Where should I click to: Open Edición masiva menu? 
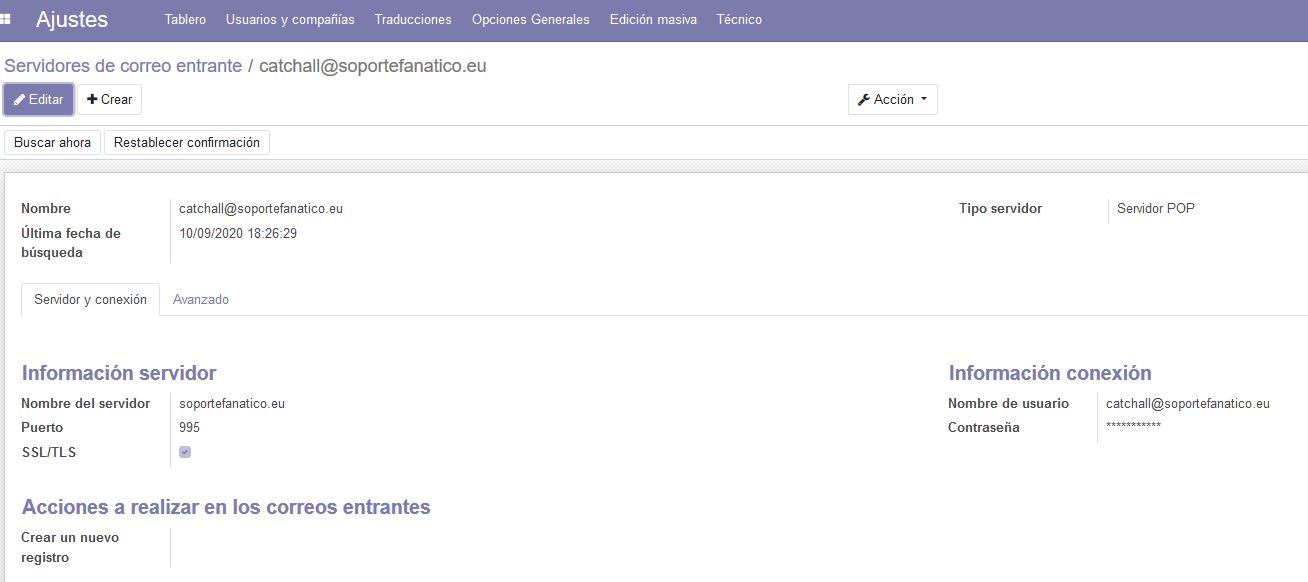click(x=653, y=19)
